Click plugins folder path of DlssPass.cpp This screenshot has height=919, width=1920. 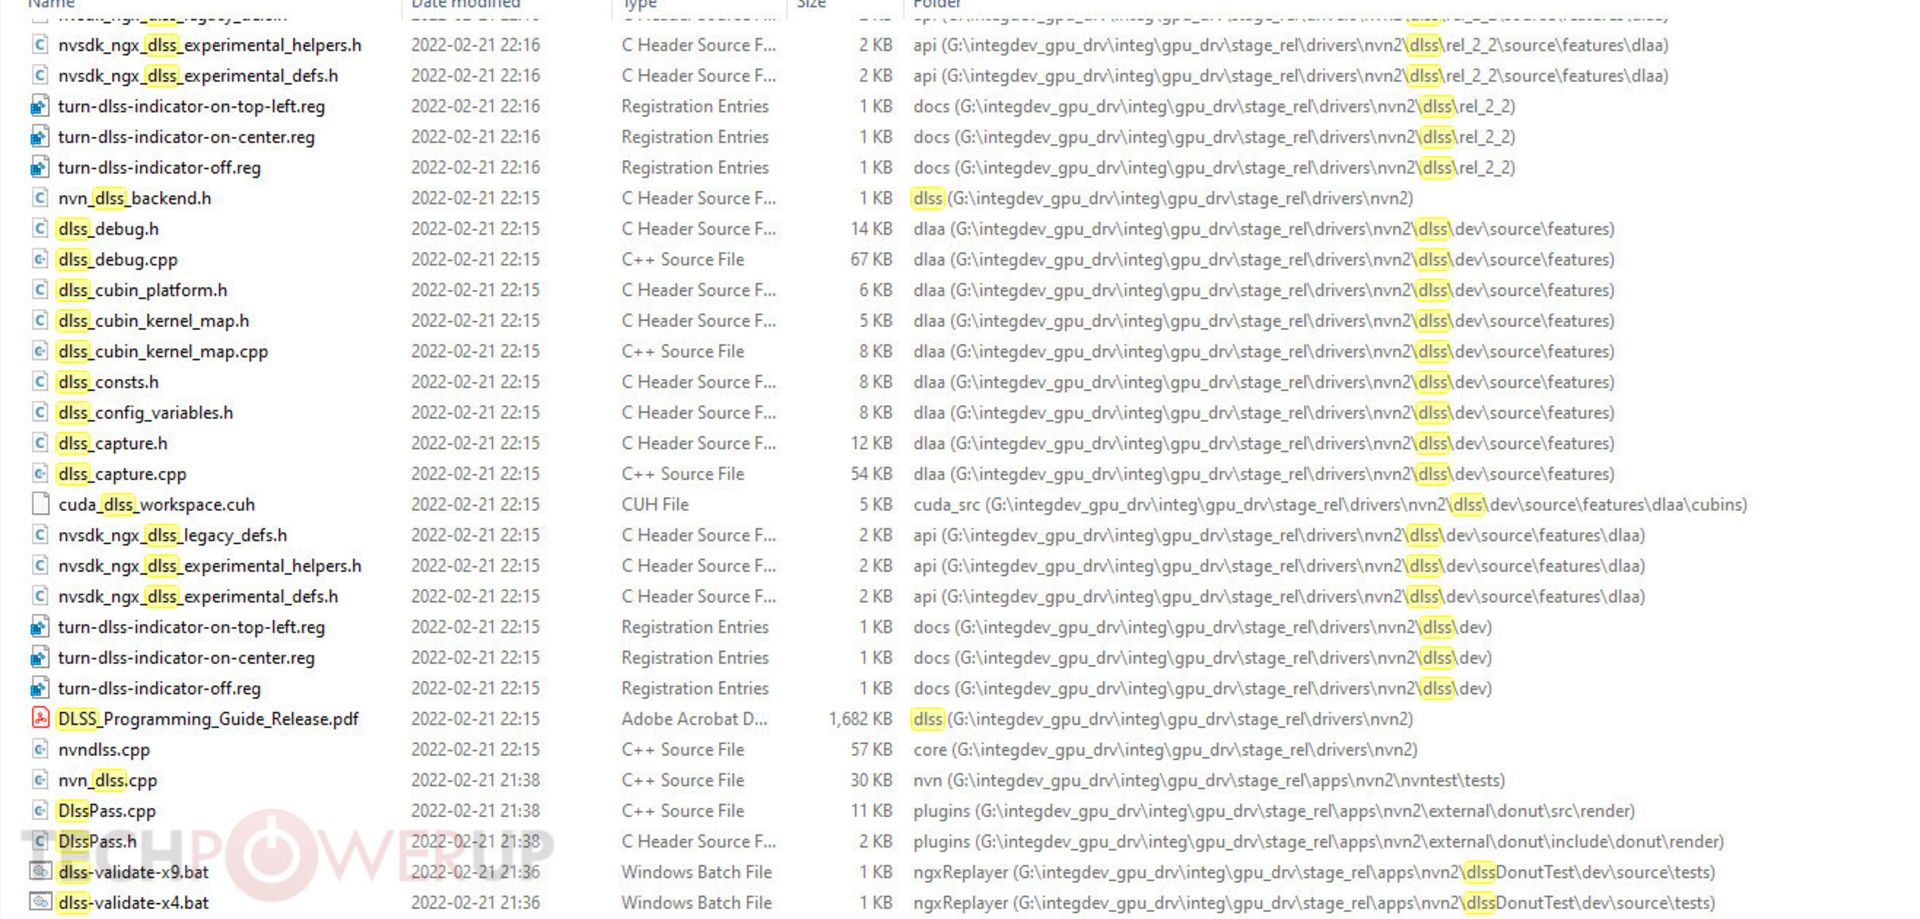tap(1274, 811)
